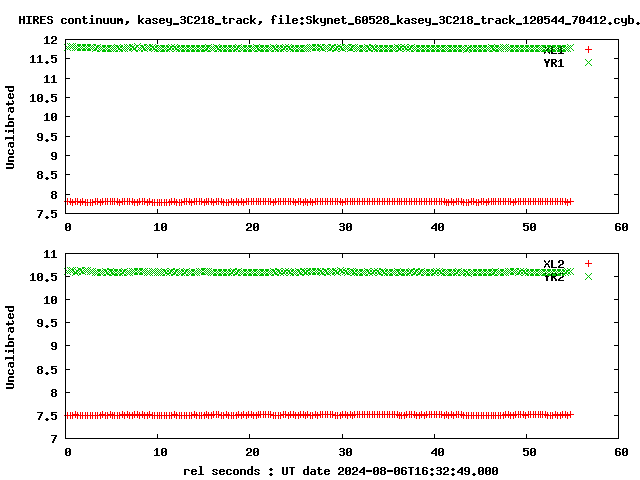
Task: Click the 9.5 tick label on bottom plot
Action: pyautogui.click(x=47, y=323)
